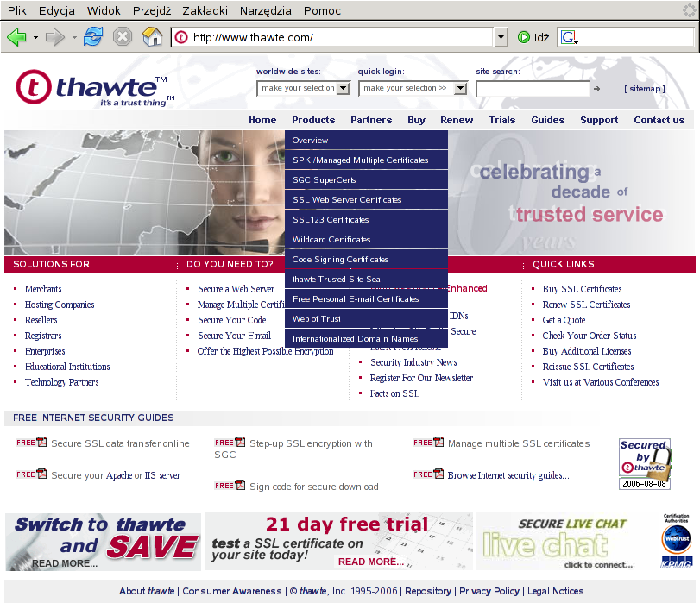Select Web of Trust menu entry

366,319
